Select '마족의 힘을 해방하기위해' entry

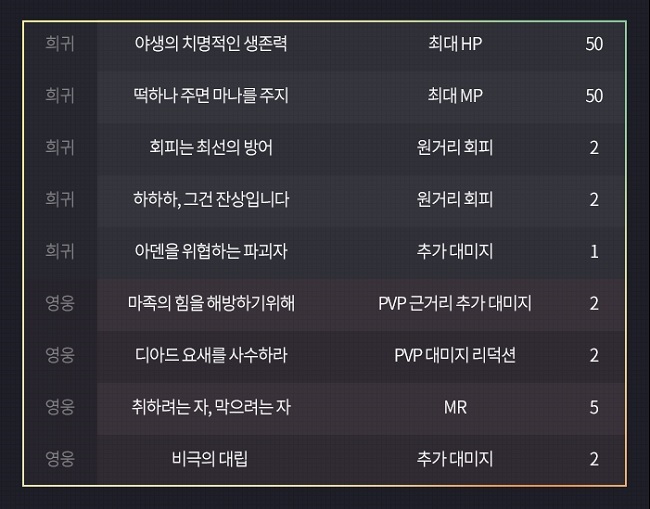click(210, 303)
